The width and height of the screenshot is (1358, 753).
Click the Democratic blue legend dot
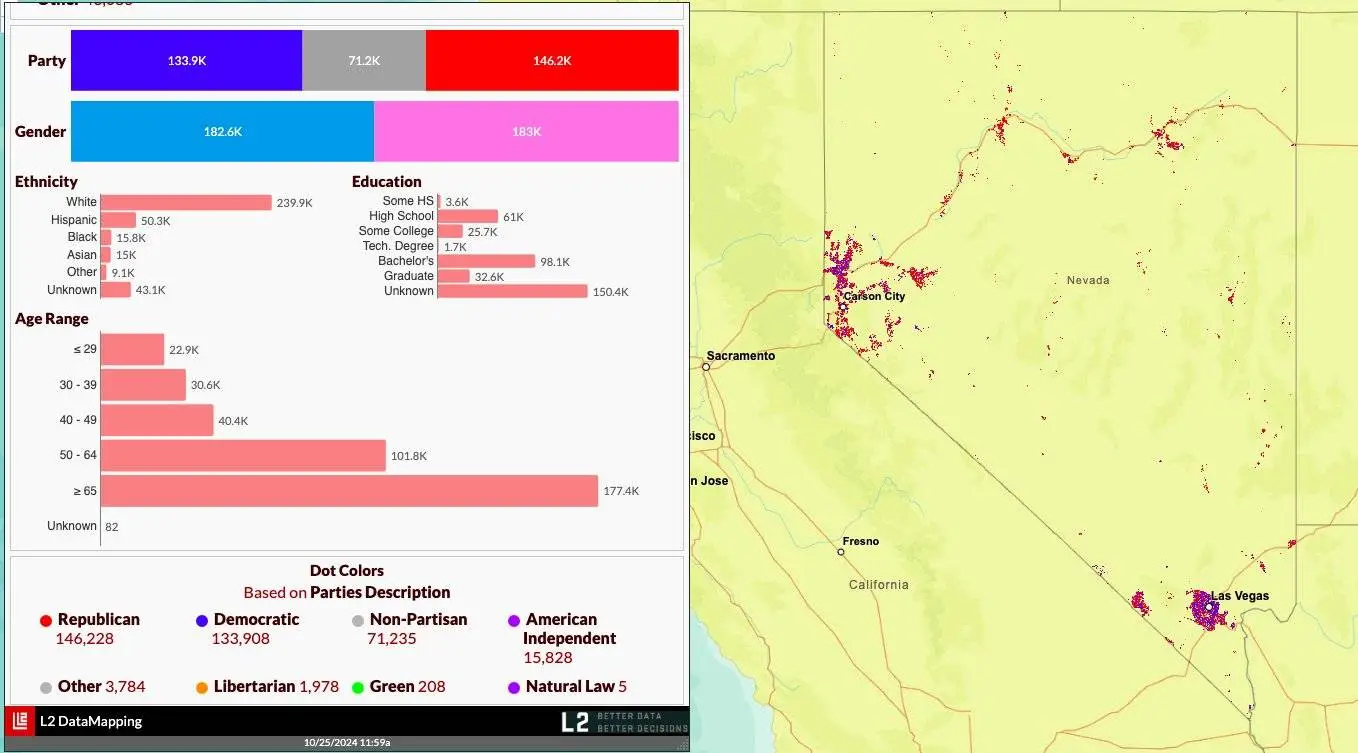[202, 621]
